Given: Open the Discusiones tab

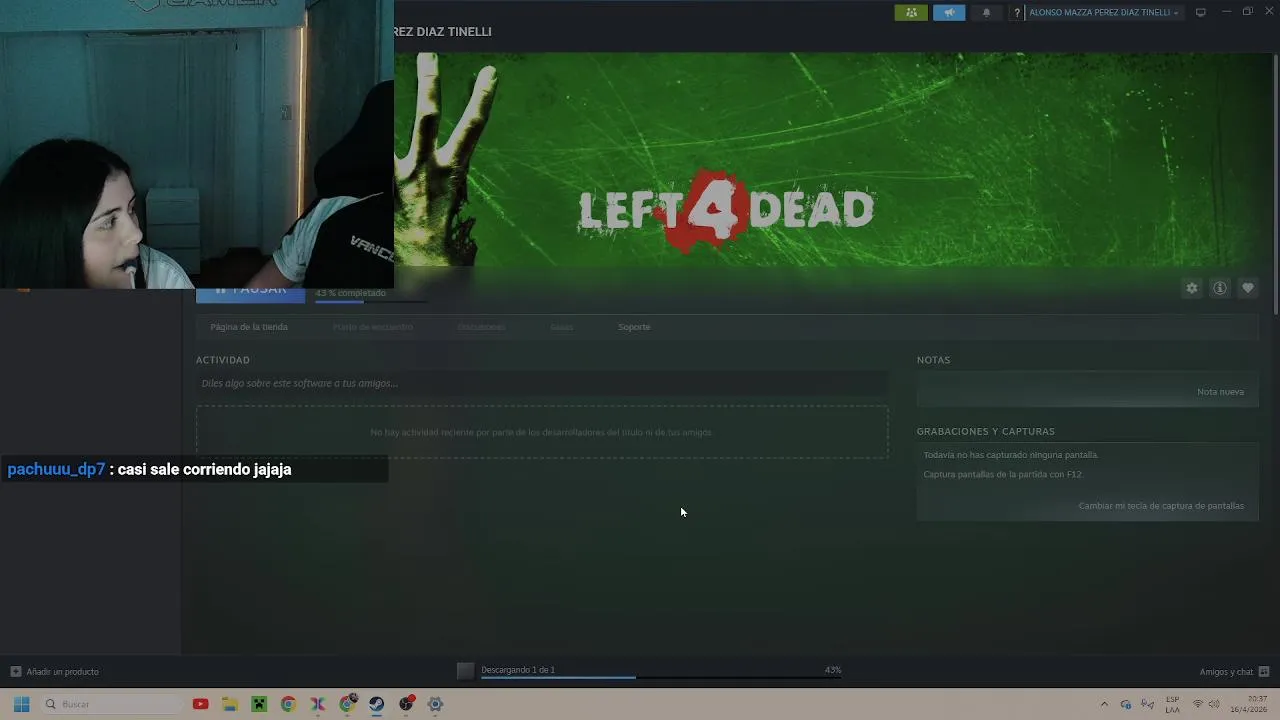Looking at the screenshot, I should 481,327.
